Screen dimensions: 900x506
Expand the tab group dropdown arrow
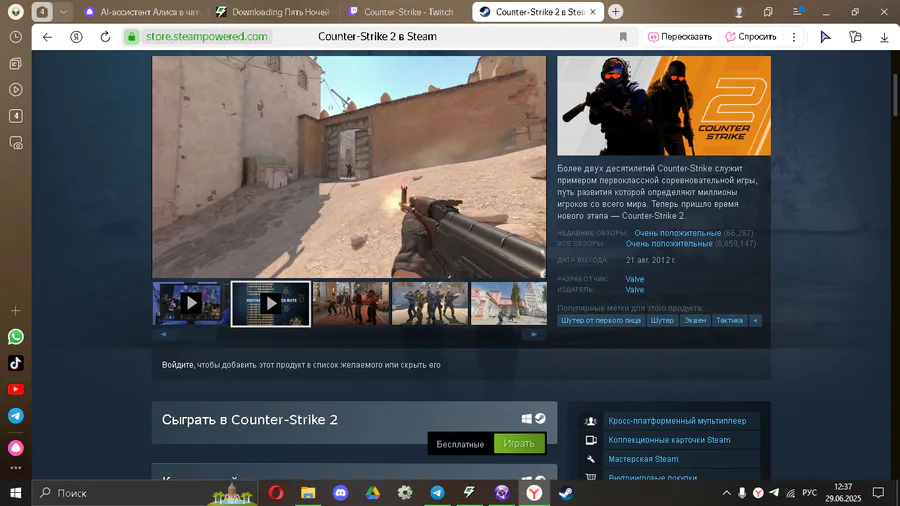coord(63,11)
